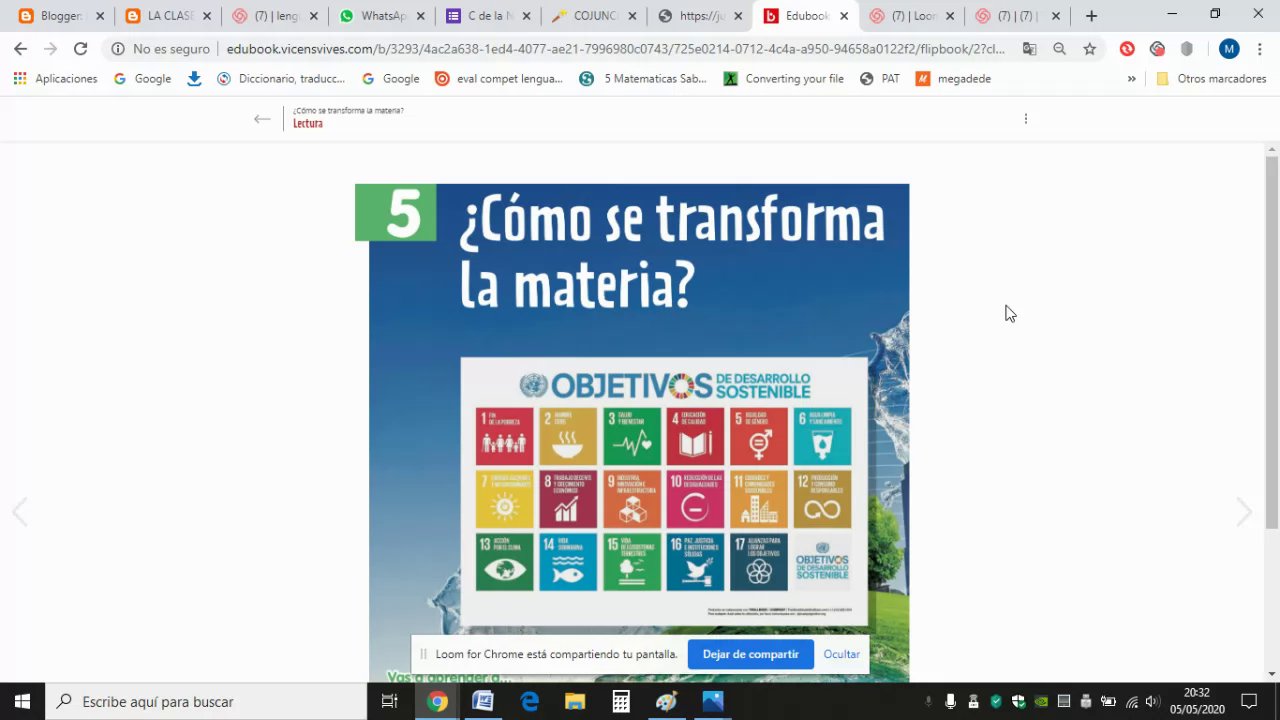Open the '5 Matematicas Sab...' bookmark
The width and height of the screenshot is (1280, 720).
click(642, 79)
